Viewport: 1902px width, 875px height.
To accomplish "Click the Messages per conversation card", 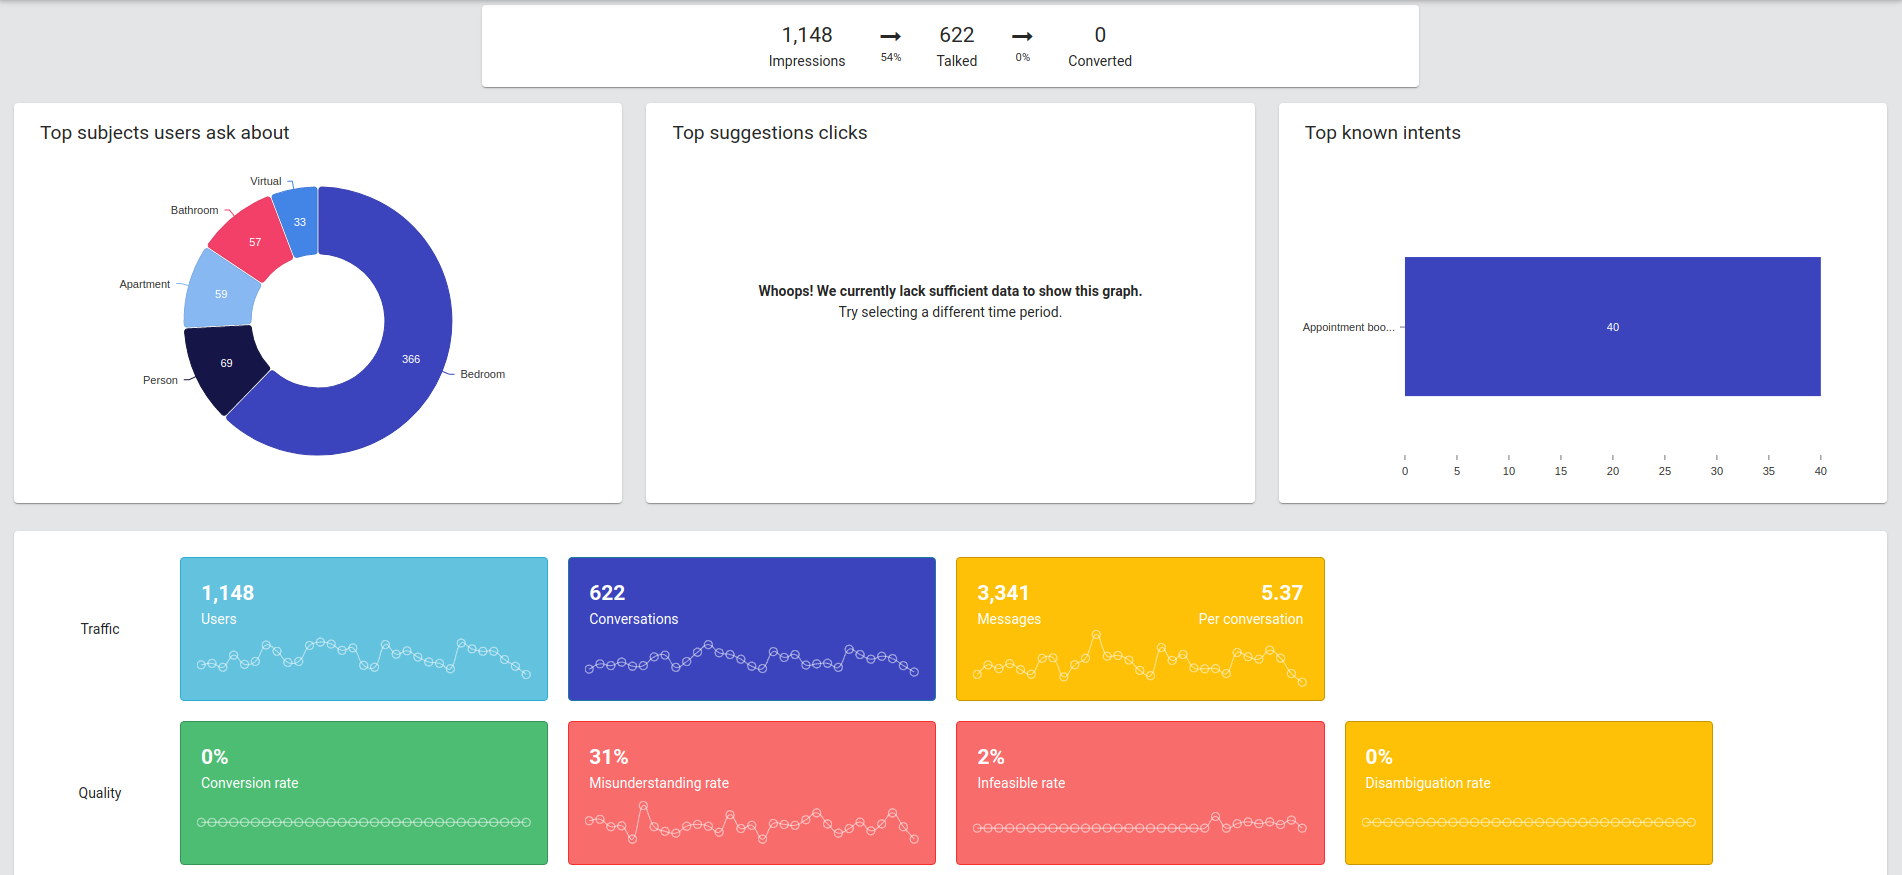I will [x=1140, y=629].
